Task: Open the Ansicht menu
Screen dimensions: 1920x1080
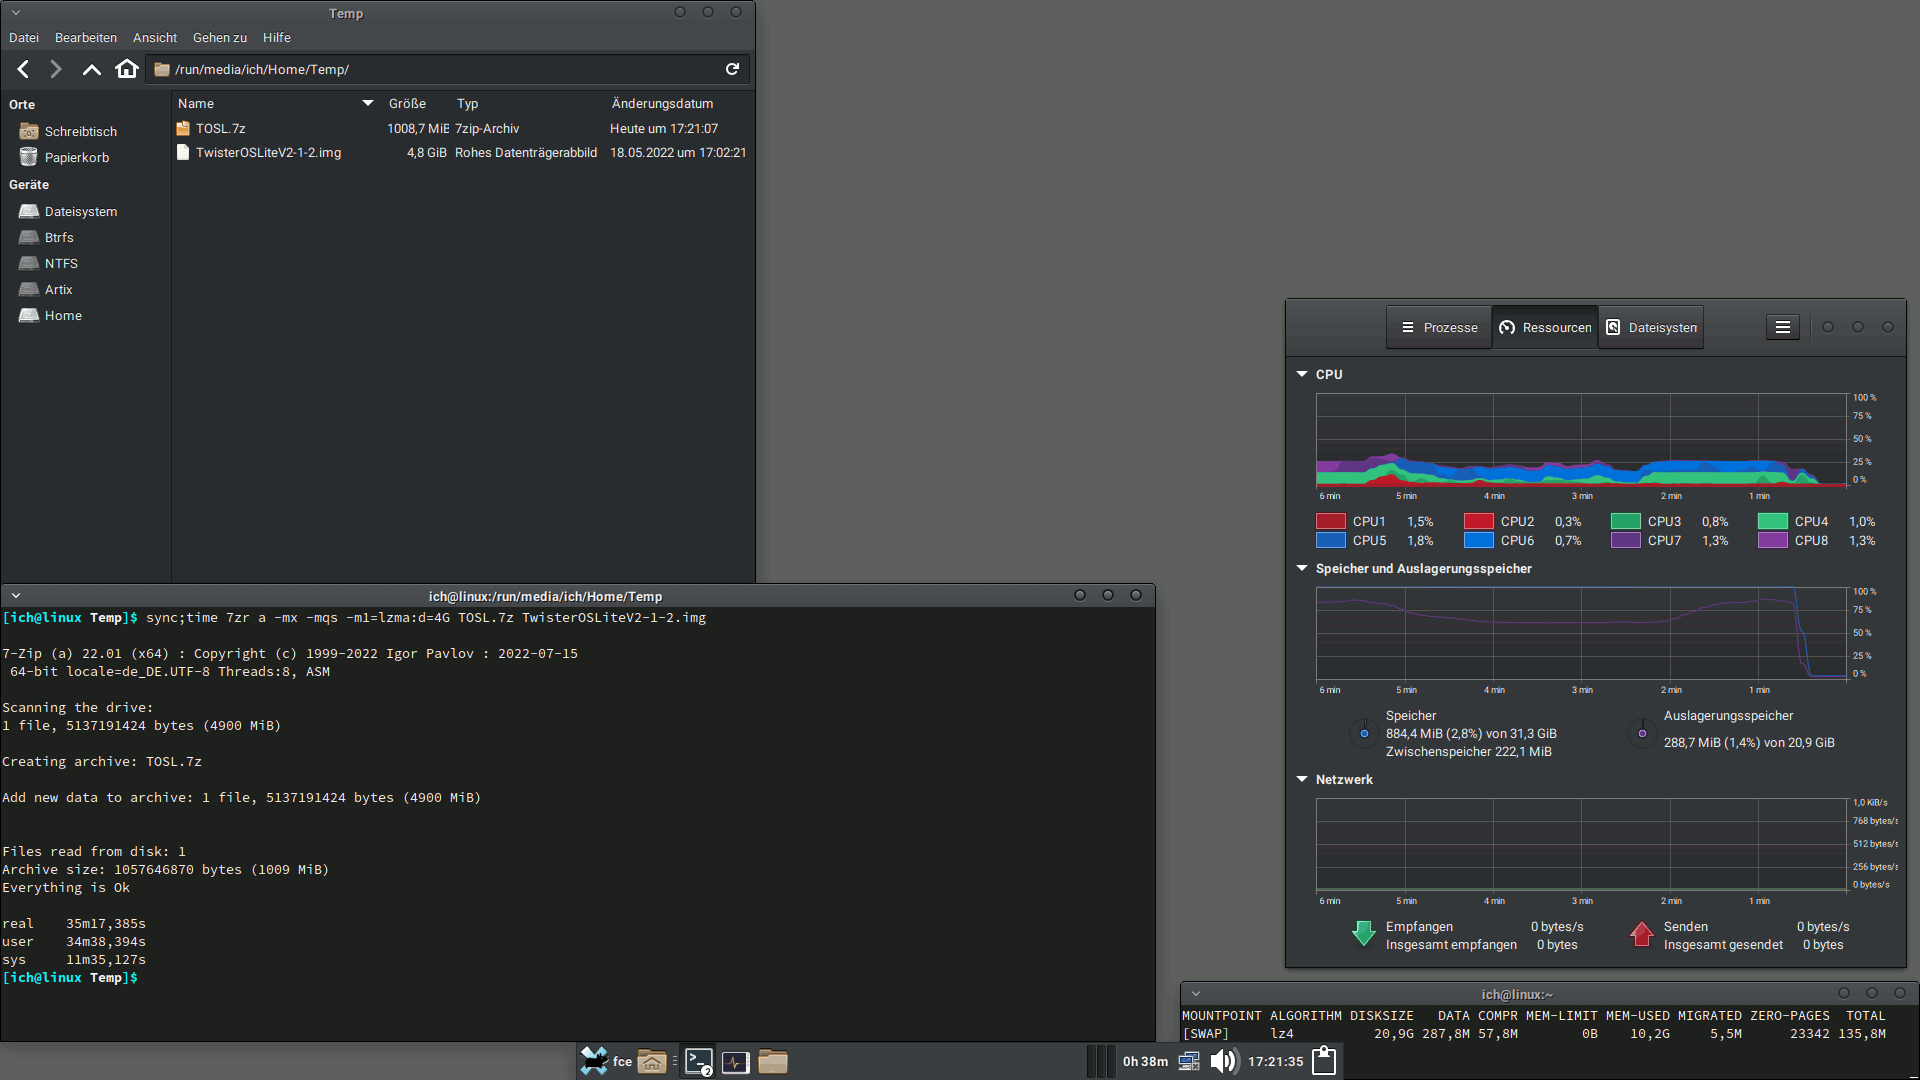Action: pyautogui.click(x=155, y=38)
